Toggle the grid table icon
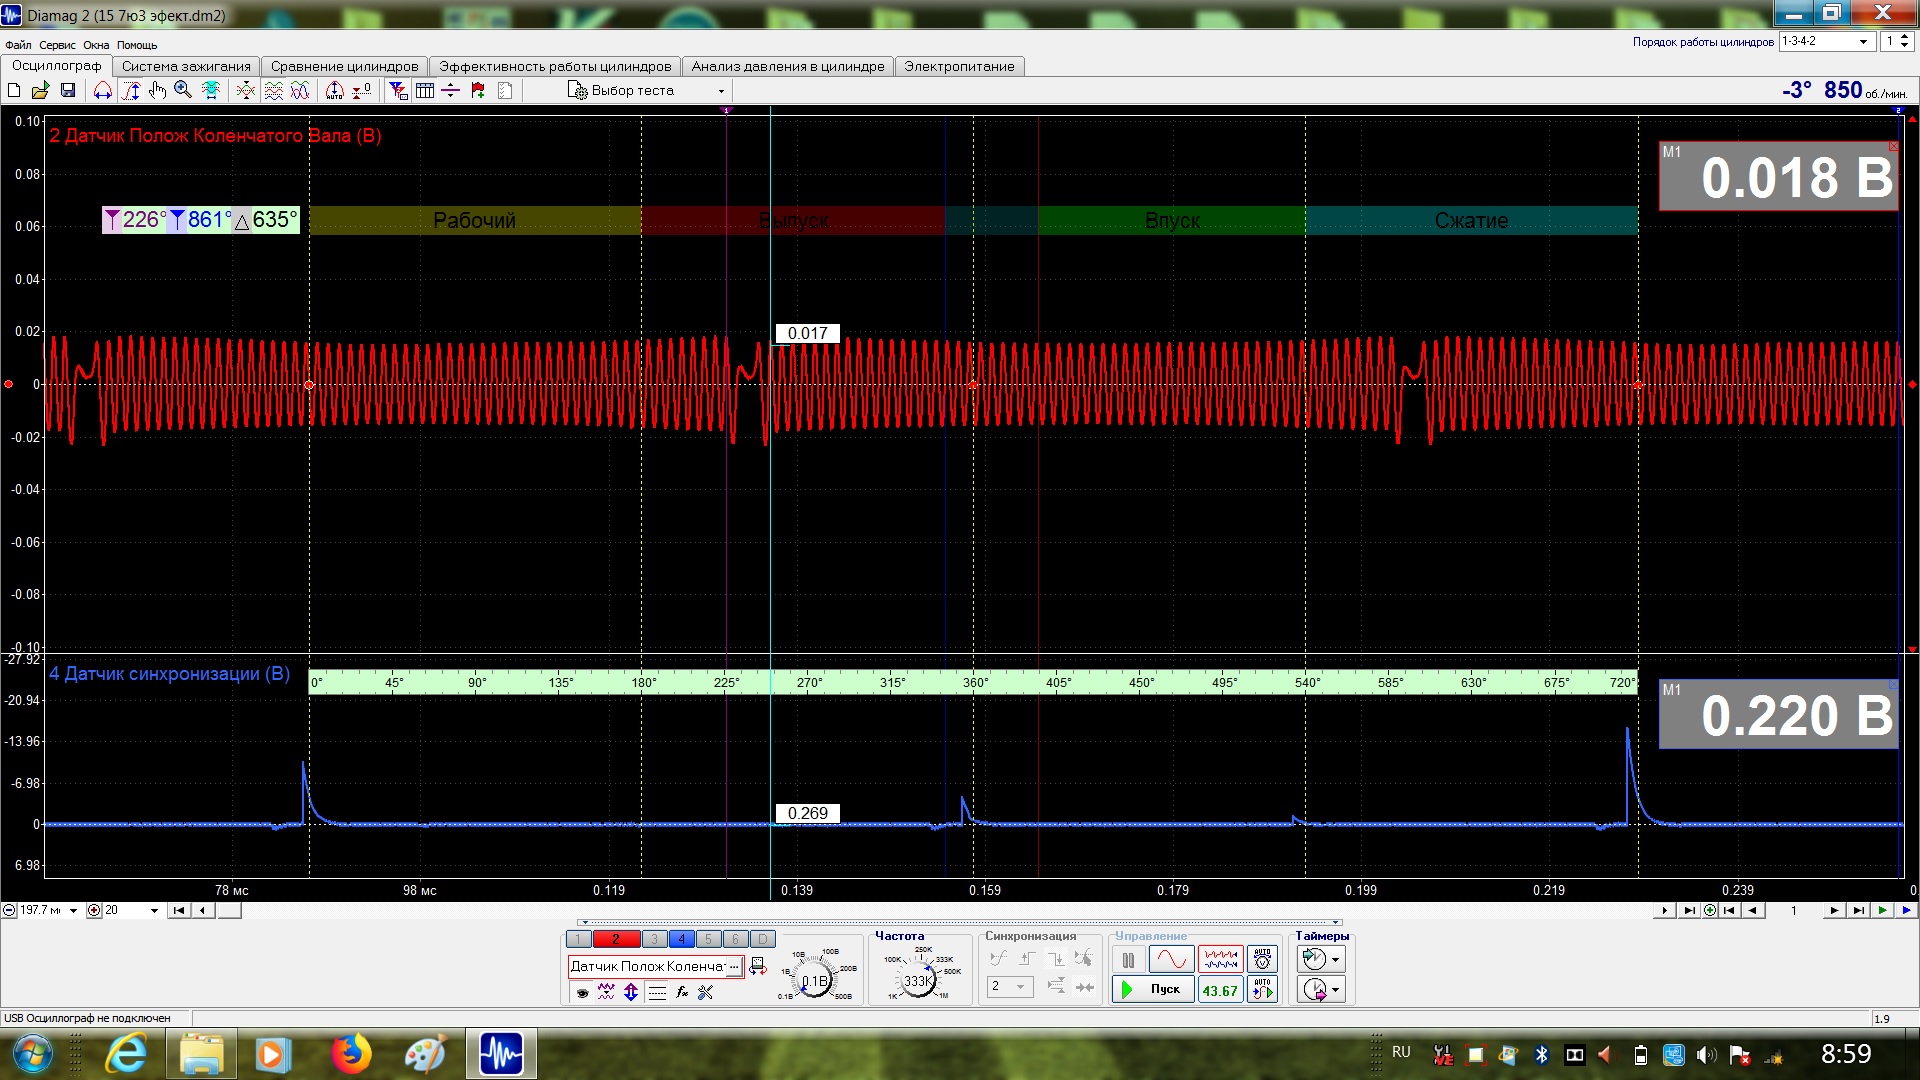1920x1080 pixels. (x=425, y=91)
